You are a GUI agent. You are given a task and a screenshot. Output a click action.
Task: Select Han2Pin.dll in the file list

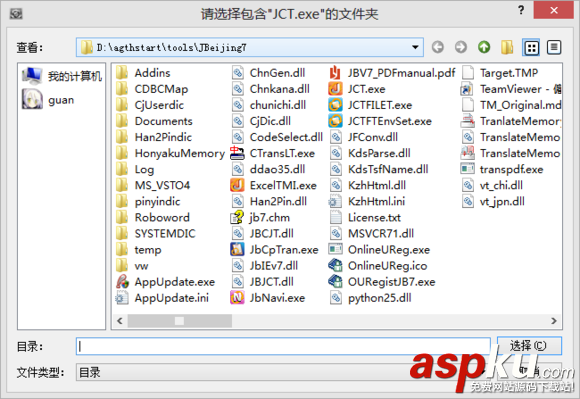269,202
